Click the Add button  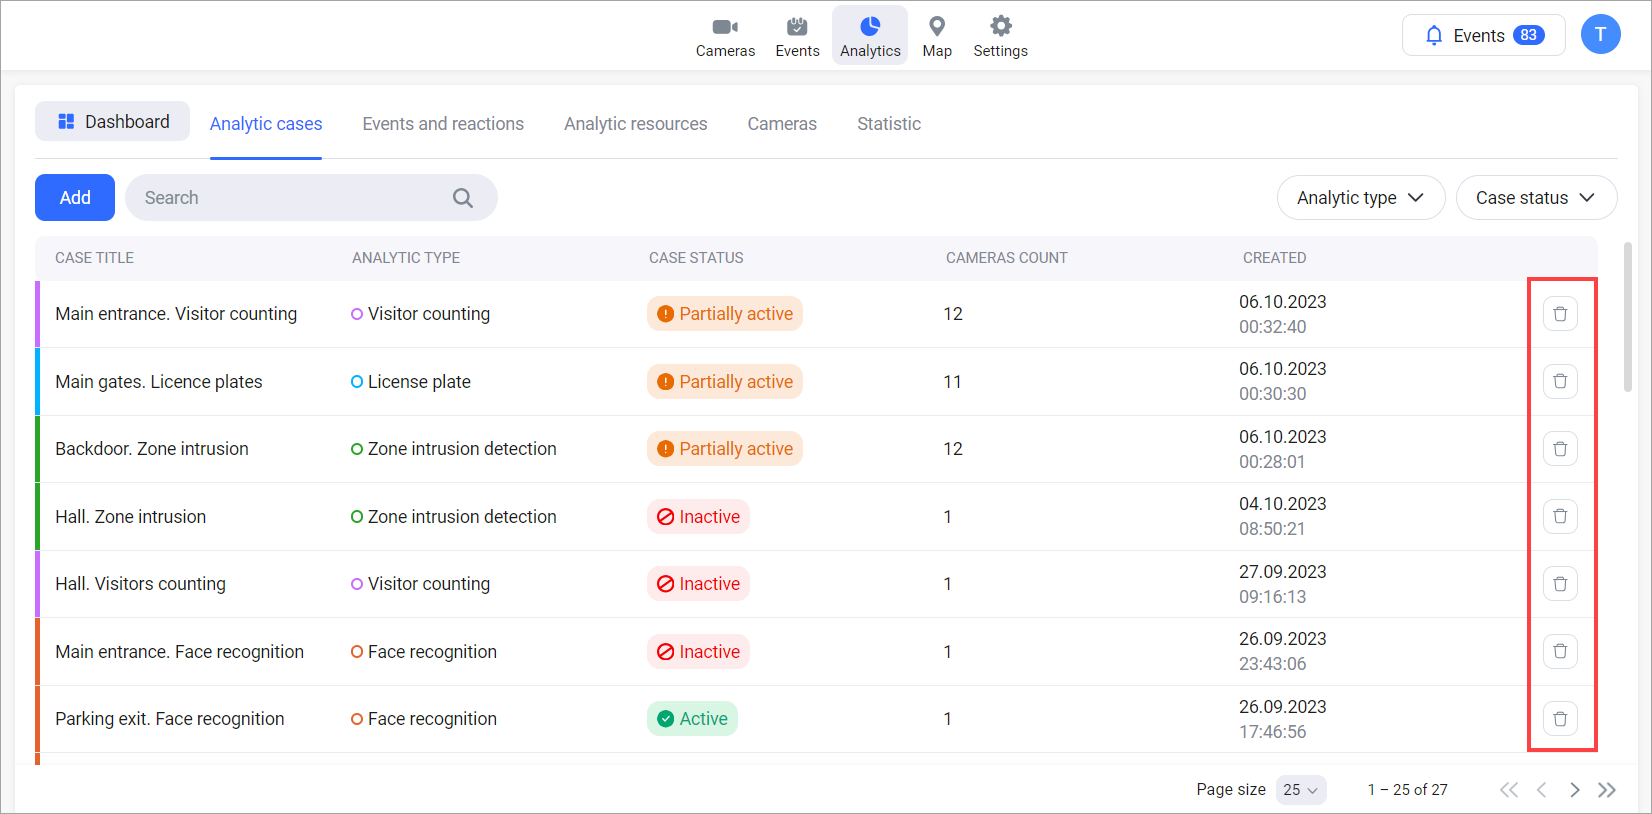(75, 198)
